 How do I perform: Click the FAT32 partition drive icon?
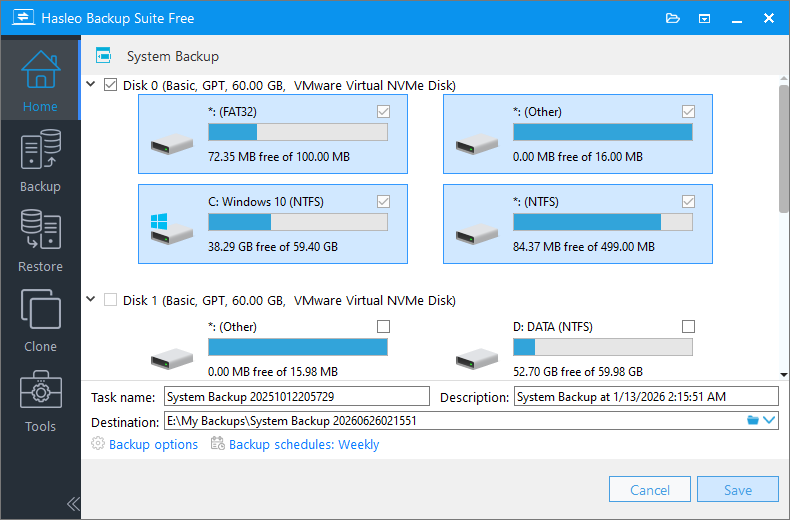pos(172,144)
